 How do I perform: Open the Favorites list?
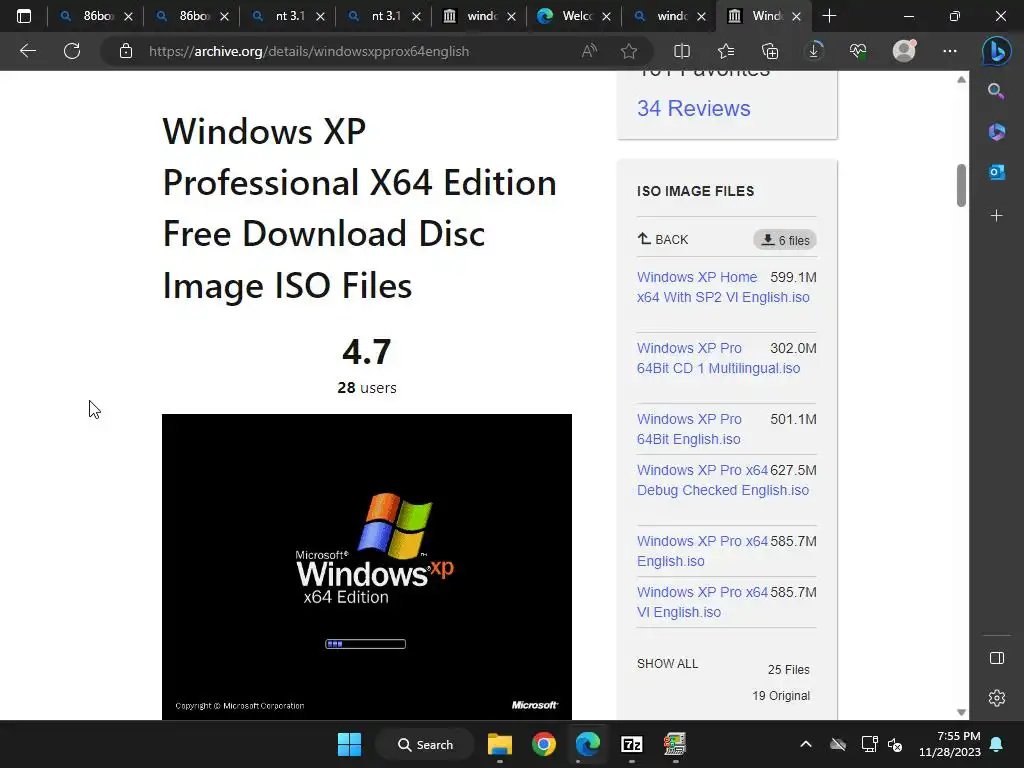pos(726,51)
